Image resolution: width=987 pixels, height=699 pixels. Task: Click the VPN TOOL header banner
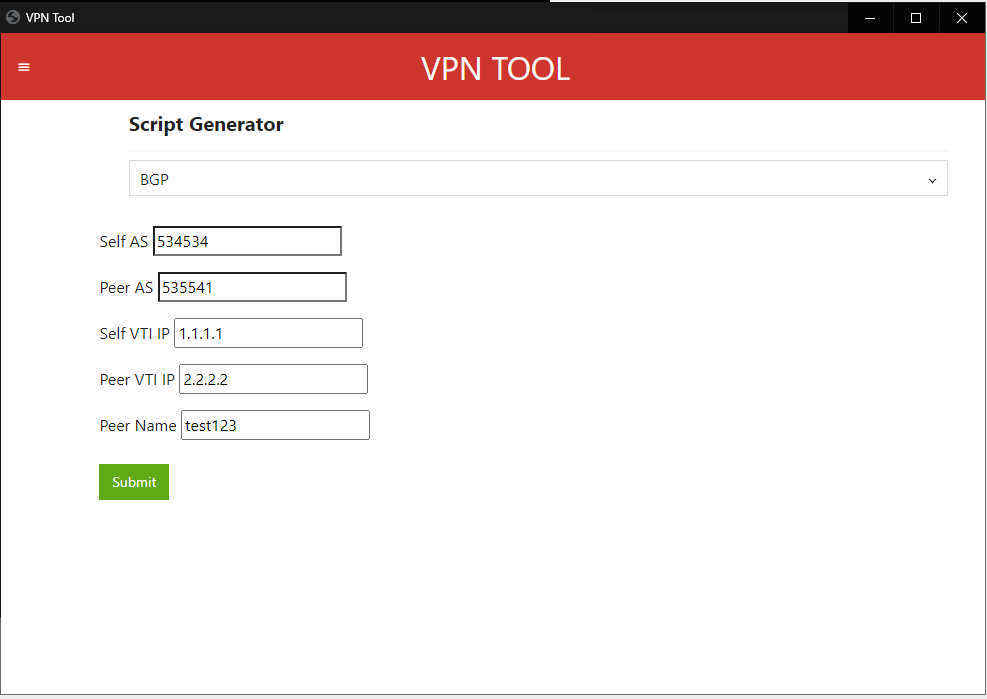(494, 68)
